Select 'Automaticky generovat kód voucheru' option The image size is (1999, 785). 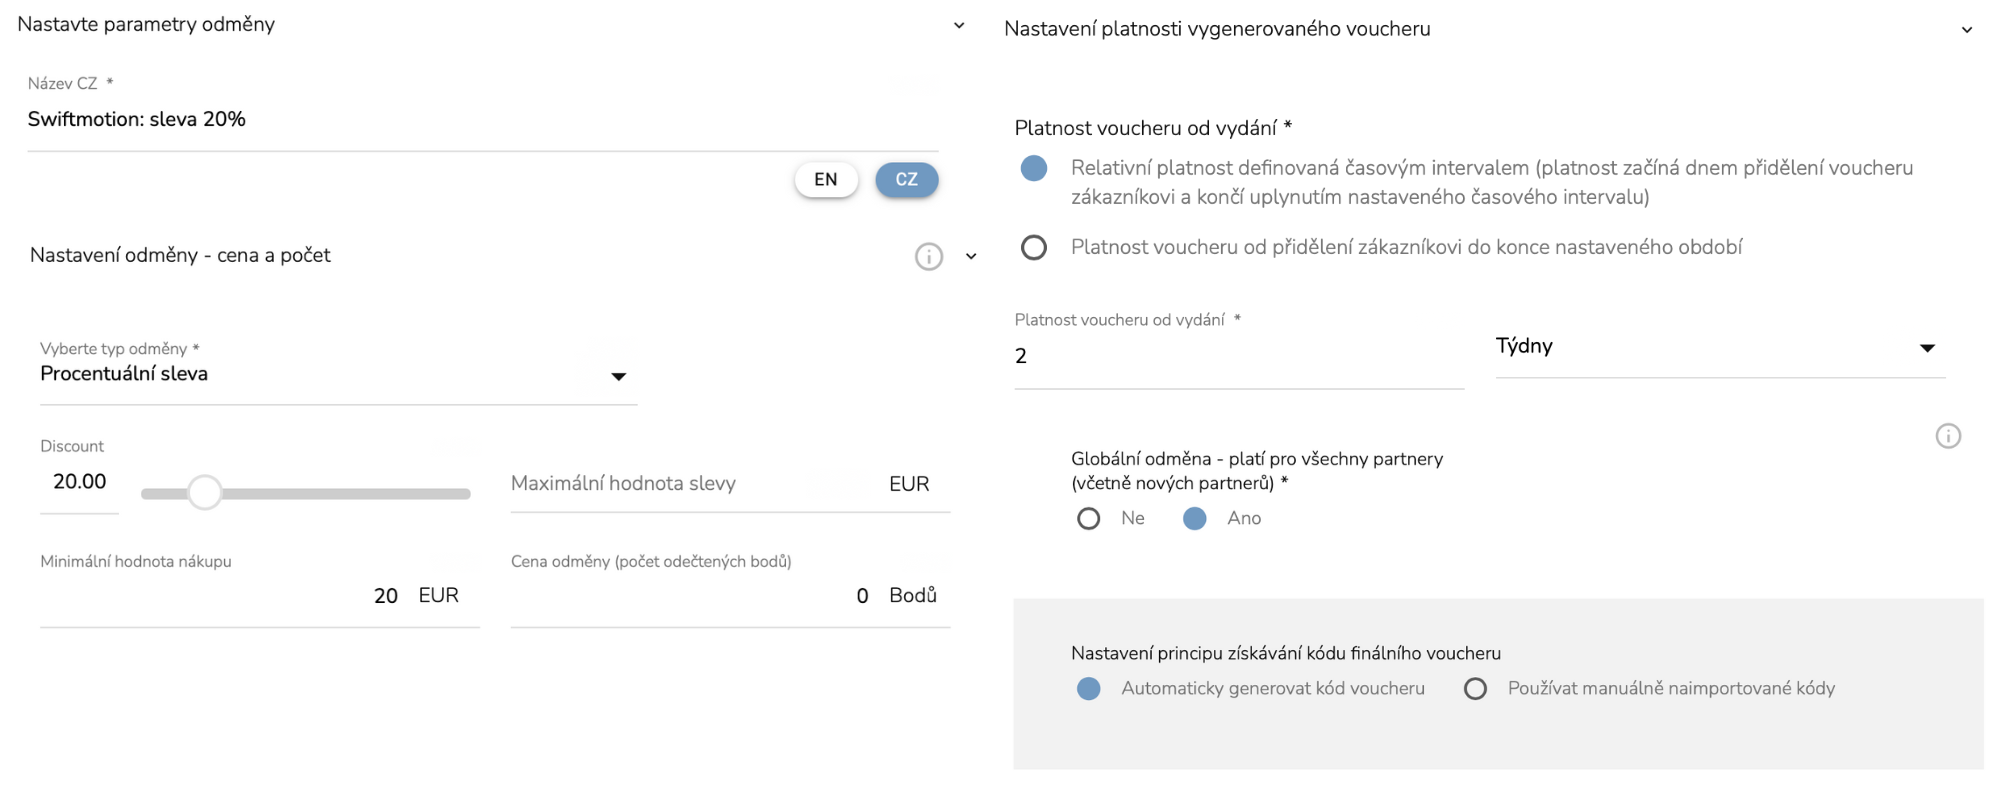click(x=1088, y=688)
